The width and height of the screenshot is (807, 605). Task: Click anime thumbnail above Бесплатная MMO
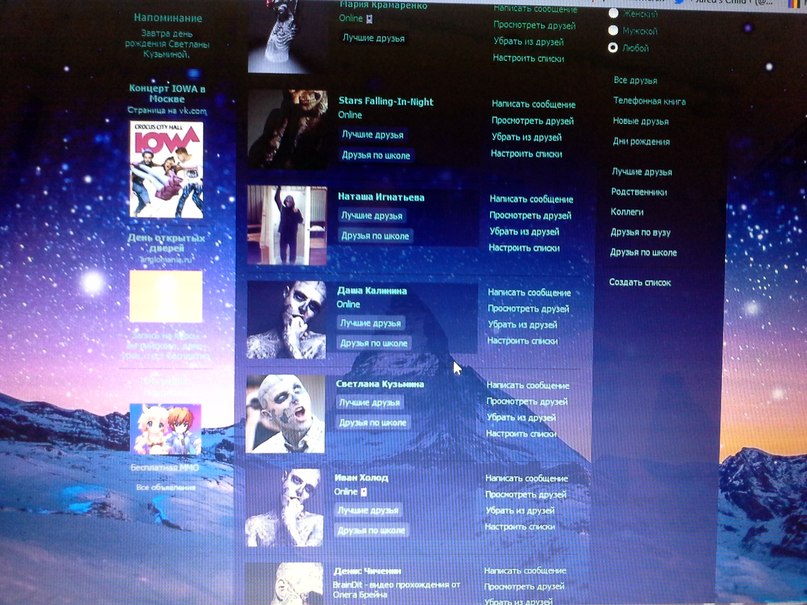coord(165,430)
